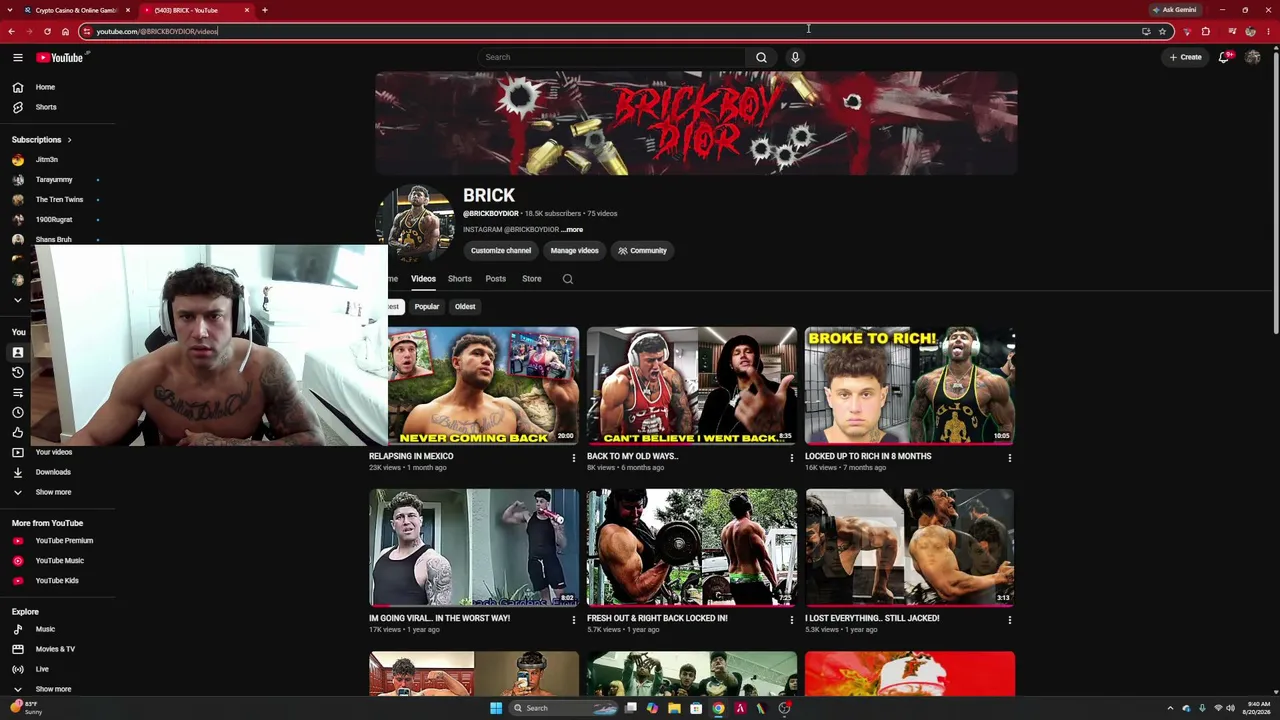Sort videos by Oldest
This screenshot has height=720, width=1280.
click(465, 307)
